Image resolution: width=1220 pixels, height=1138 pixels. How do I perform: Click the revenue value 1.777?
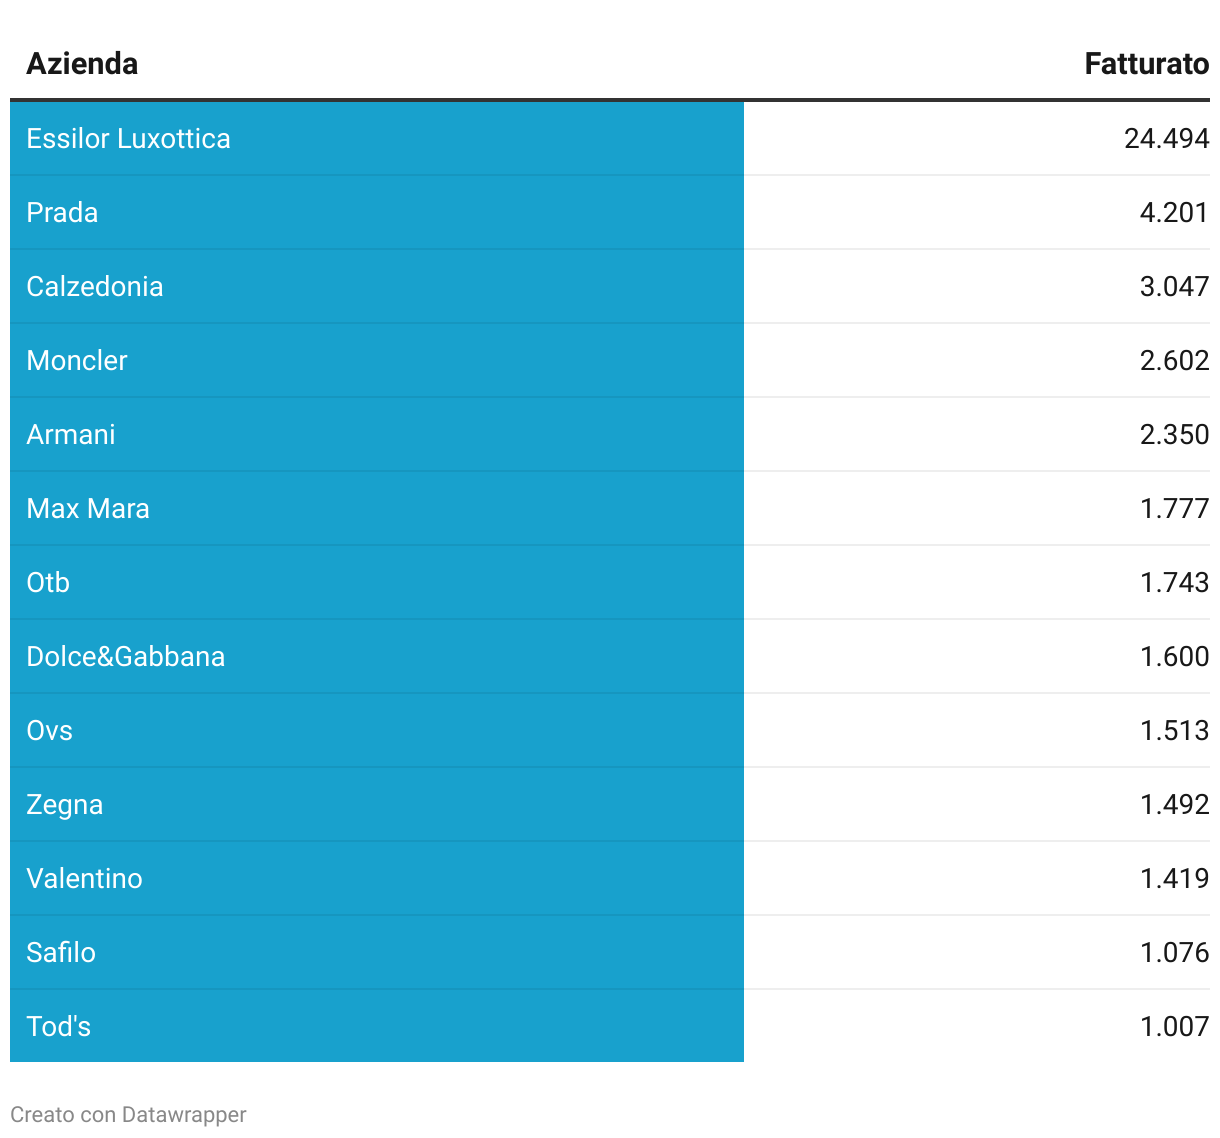click(1174, 509)
